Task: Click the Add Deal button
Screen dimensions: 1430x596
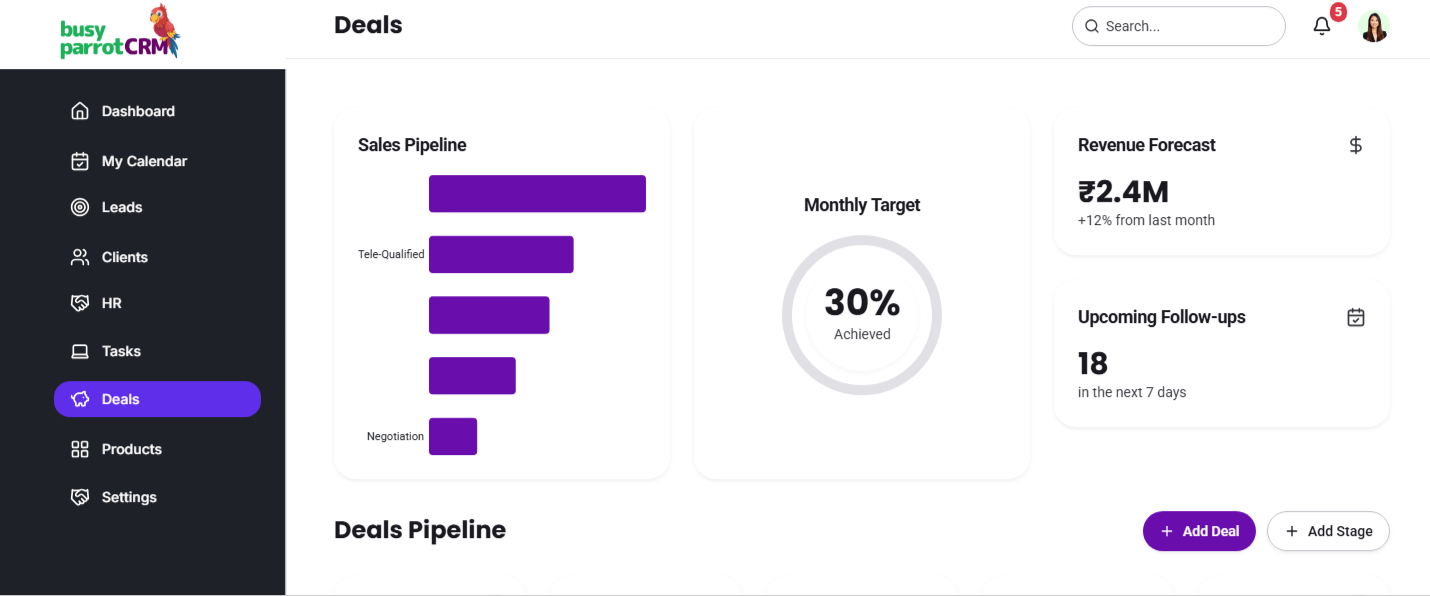Action: coord(1199,531)
